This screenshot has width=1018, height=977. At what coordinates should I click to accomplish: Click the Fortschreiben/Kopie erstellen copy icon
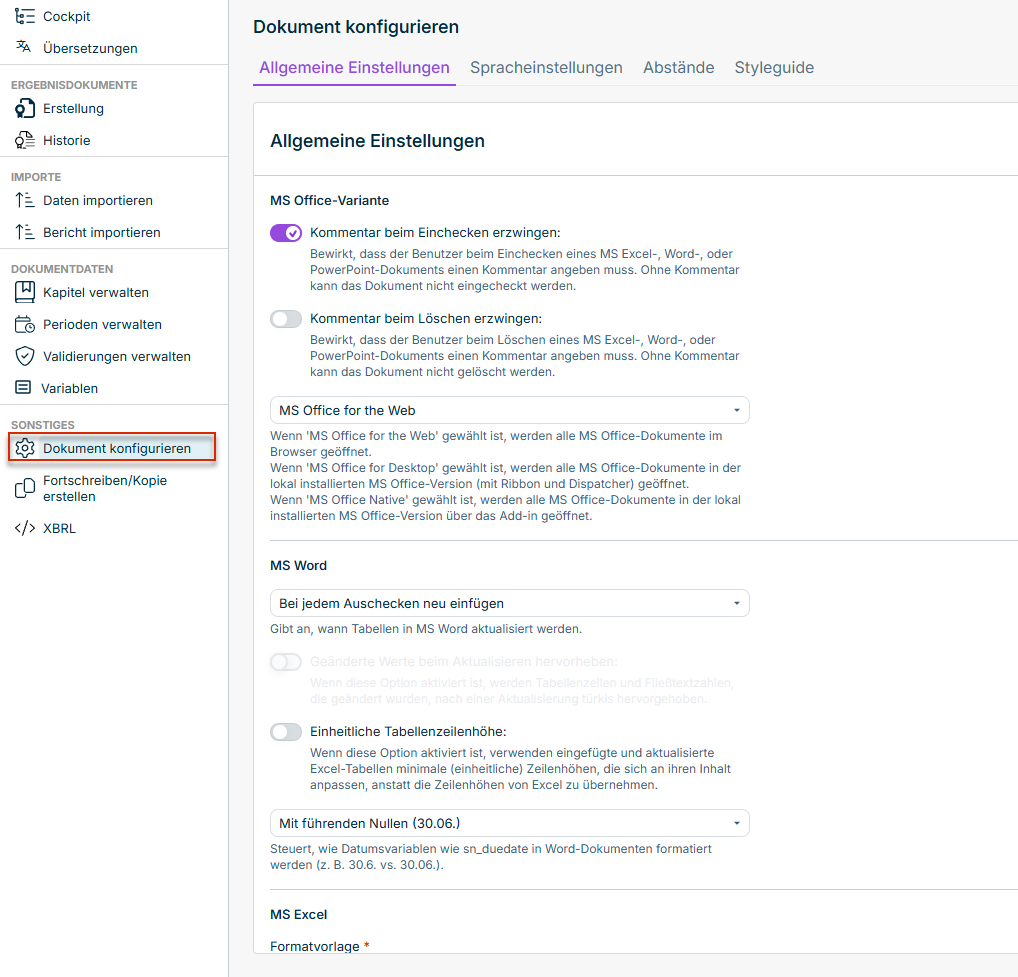click(25, 488)
